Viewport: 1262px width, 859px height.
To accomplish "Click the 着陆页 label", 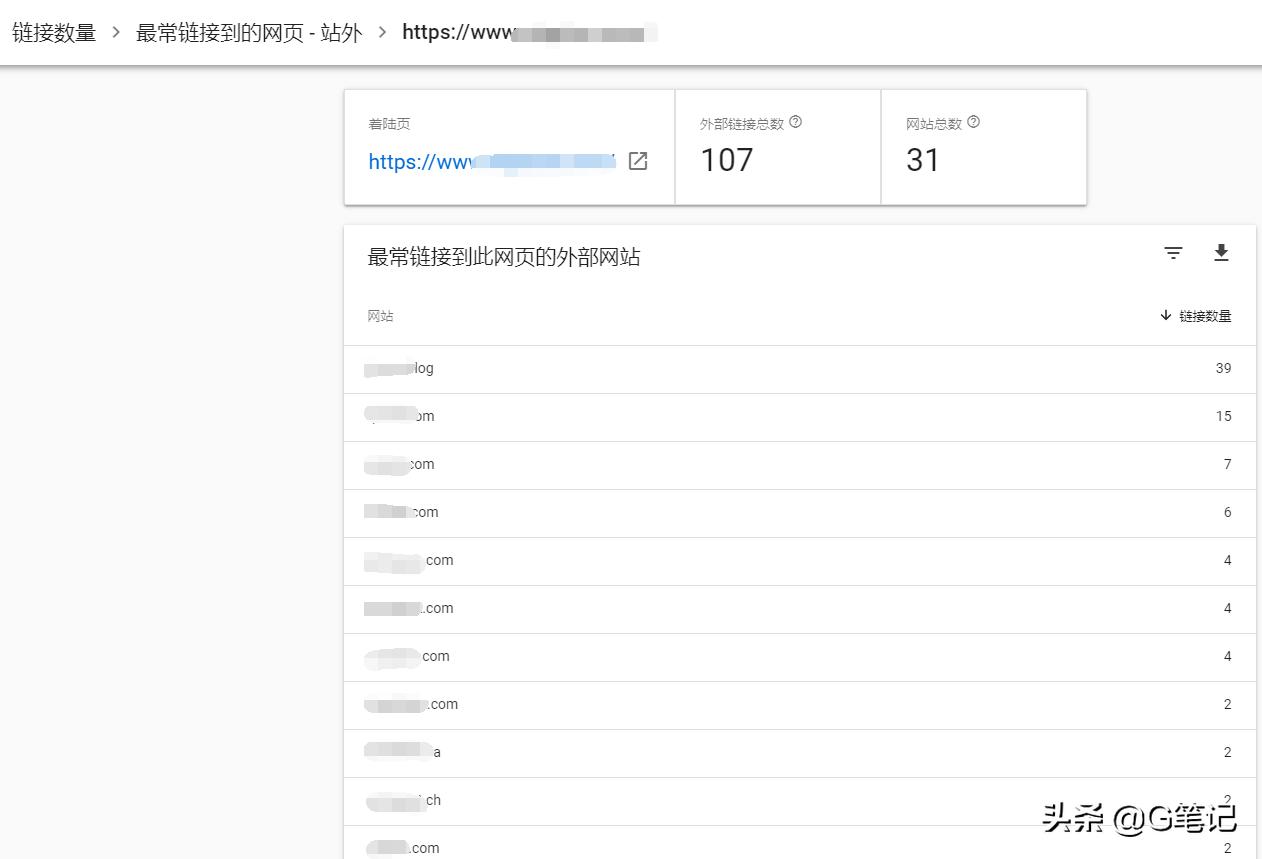I will [x=389, y=124].
